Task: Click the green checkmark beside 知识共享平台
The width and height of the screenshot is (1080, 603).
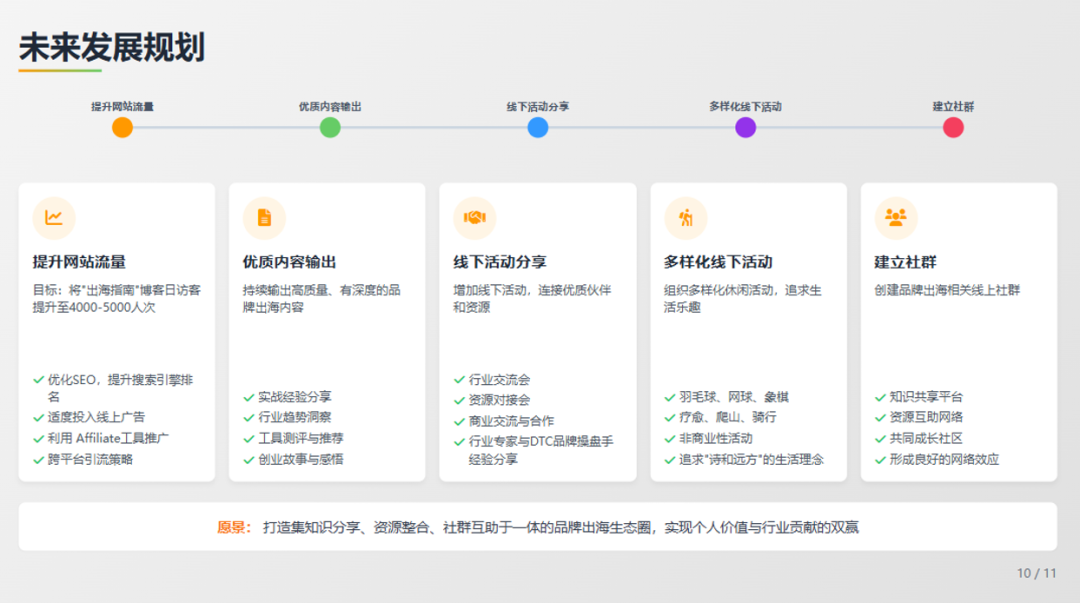Action: point(880,398)
